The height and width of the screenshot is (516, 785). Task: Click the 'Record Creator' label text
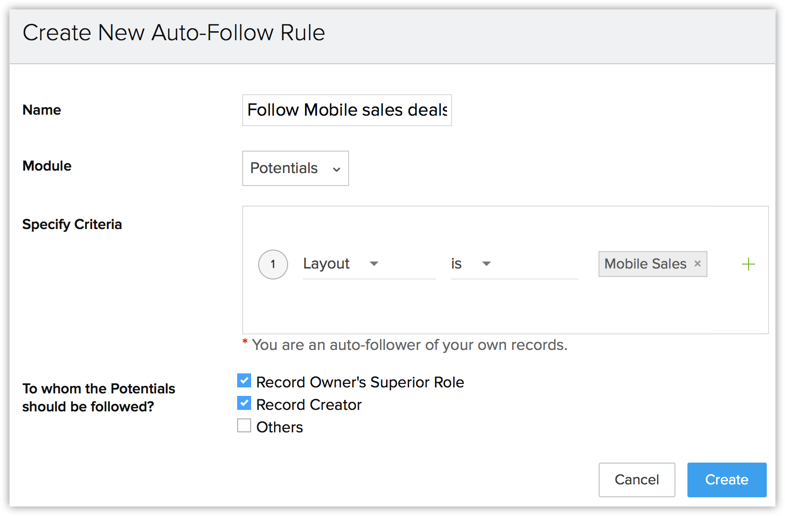[x=309, y=405]
